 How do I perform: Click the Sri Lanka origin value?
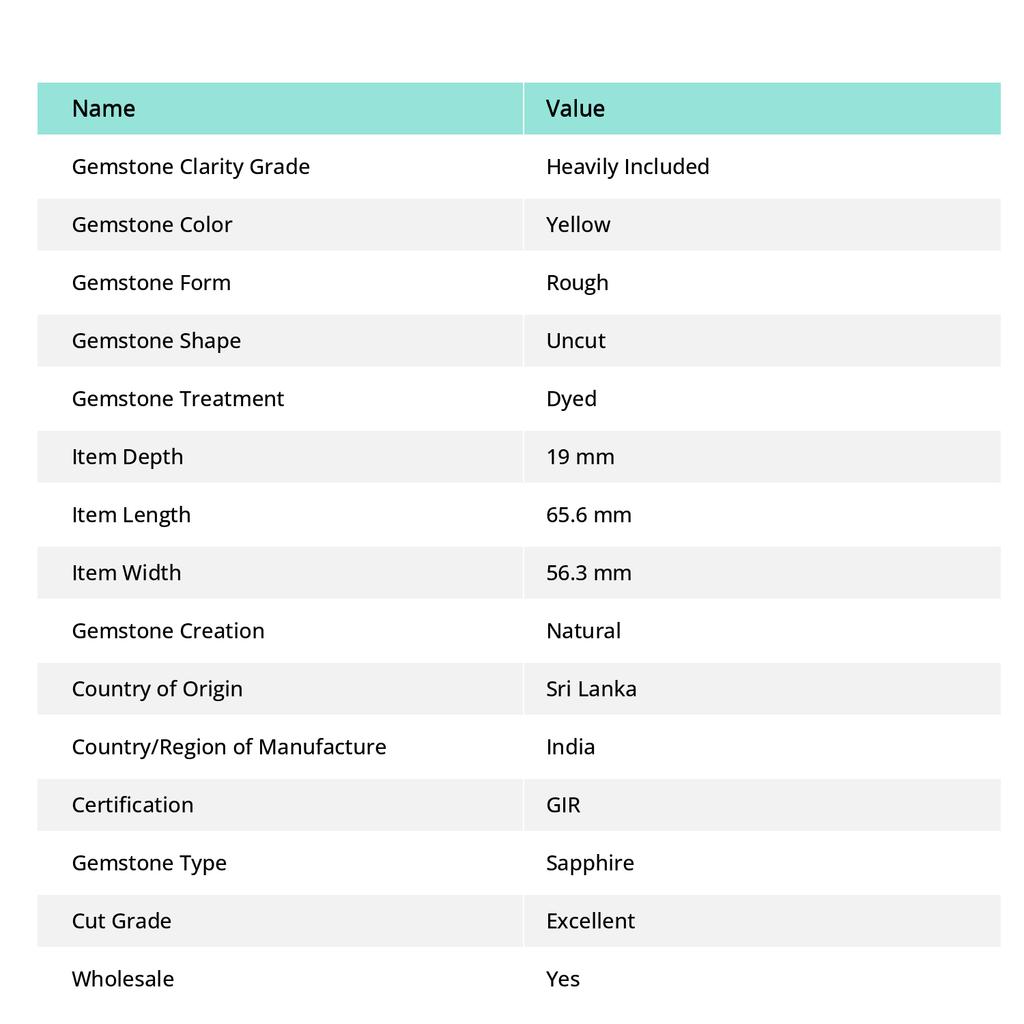click(591, 689)
